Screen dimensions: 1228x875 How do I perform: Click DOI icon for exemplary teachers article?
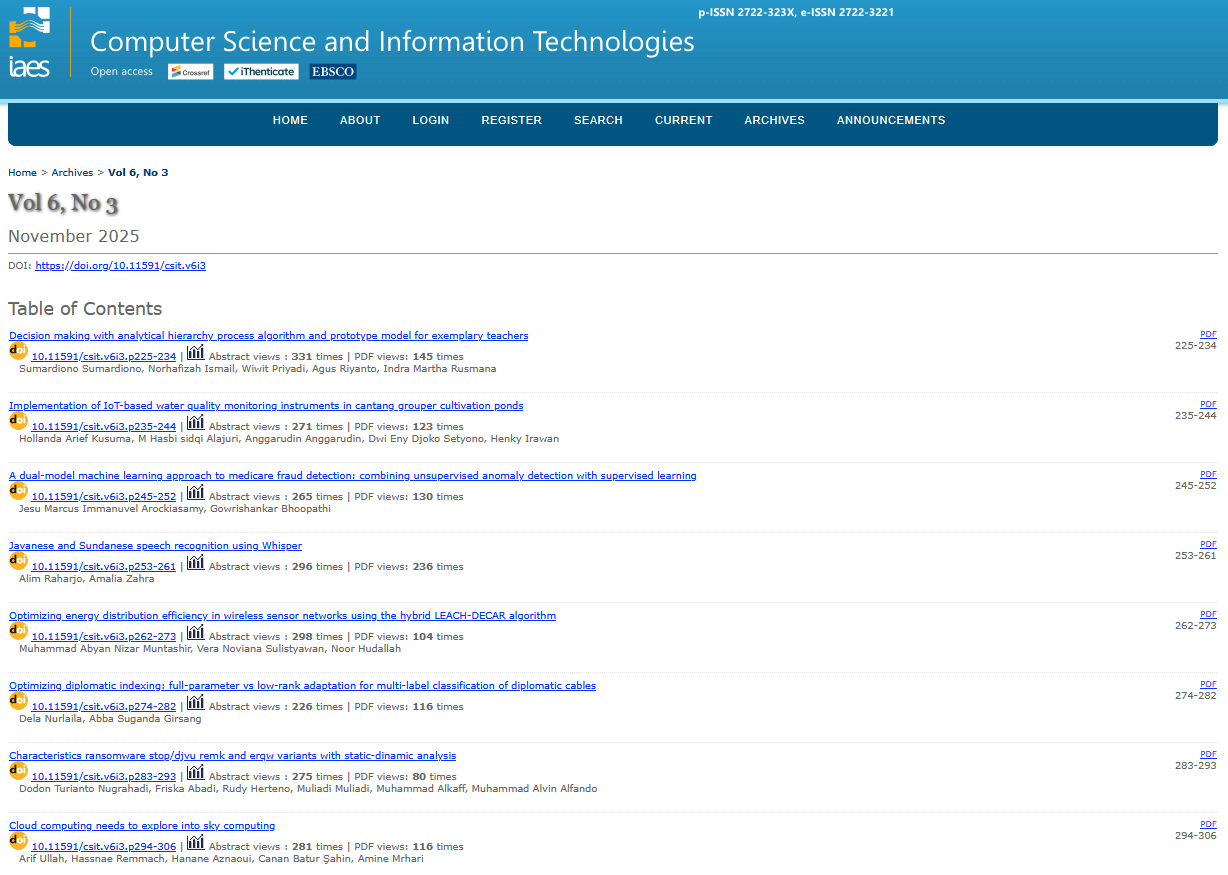[x=18, y=351]
